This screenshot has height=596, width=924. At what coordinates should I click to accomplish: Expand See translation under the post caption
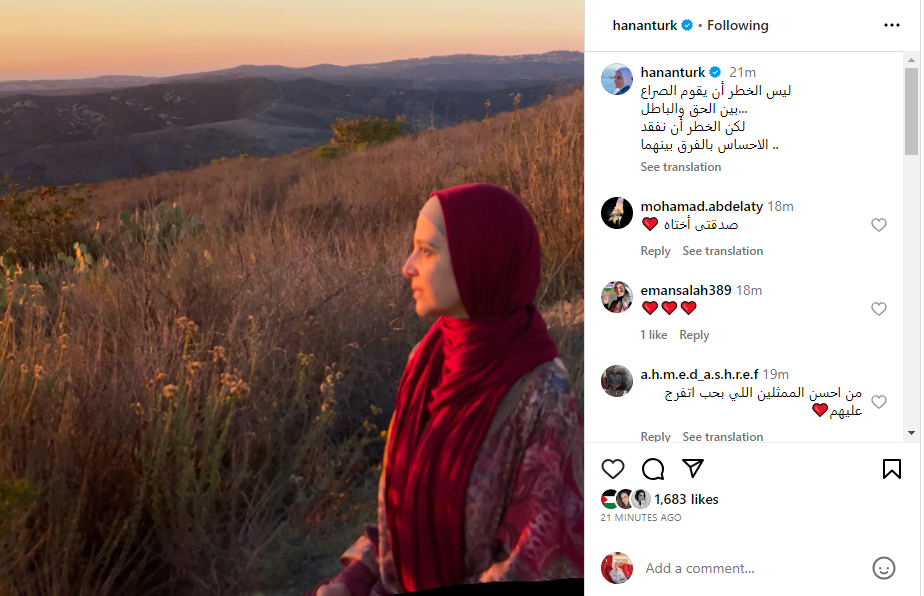pos(681,167)
